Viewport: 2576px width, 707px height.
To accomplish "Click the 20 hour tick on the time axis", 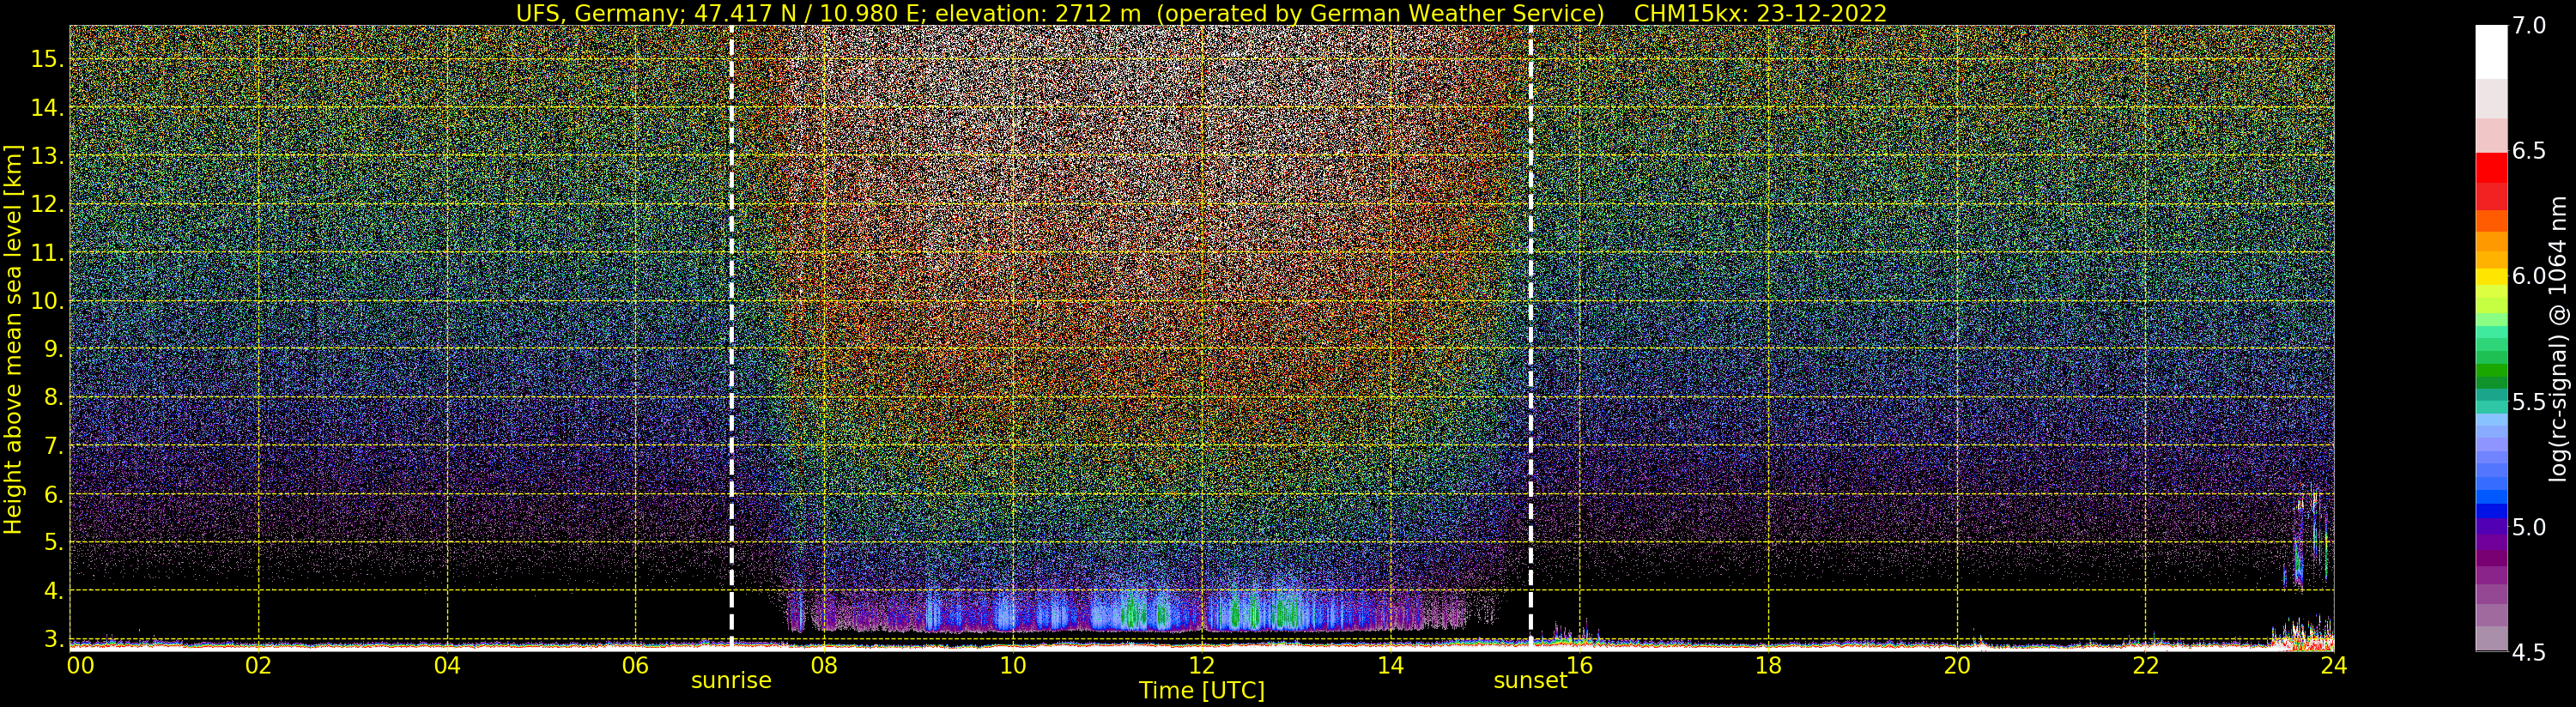I will (x=1957, y=665).
